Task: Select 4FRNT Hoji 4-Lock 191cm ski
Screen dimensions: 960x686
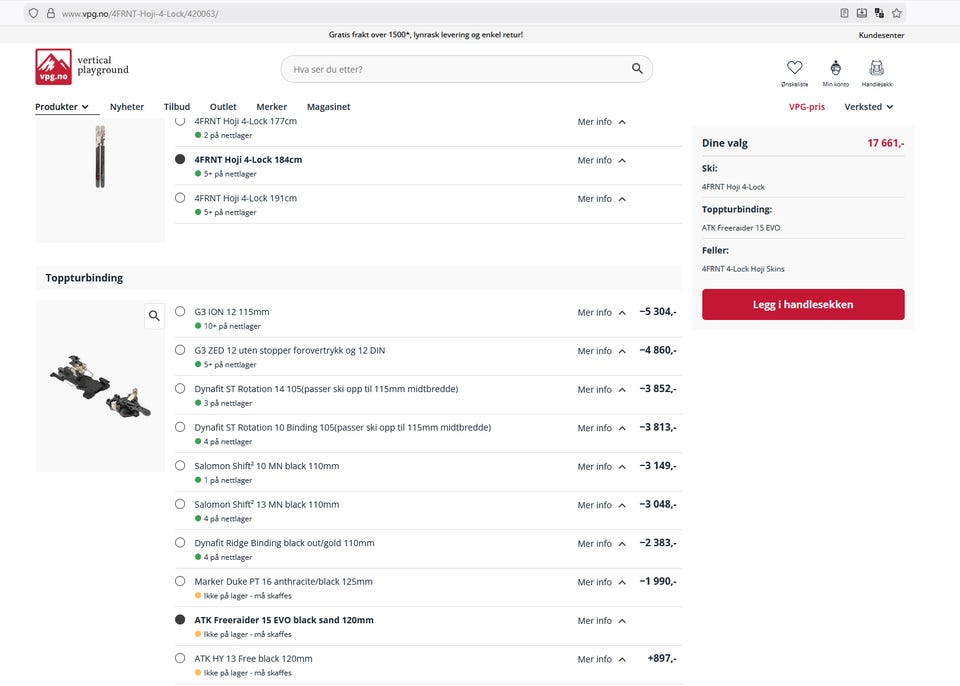Action: pos(180,198)
